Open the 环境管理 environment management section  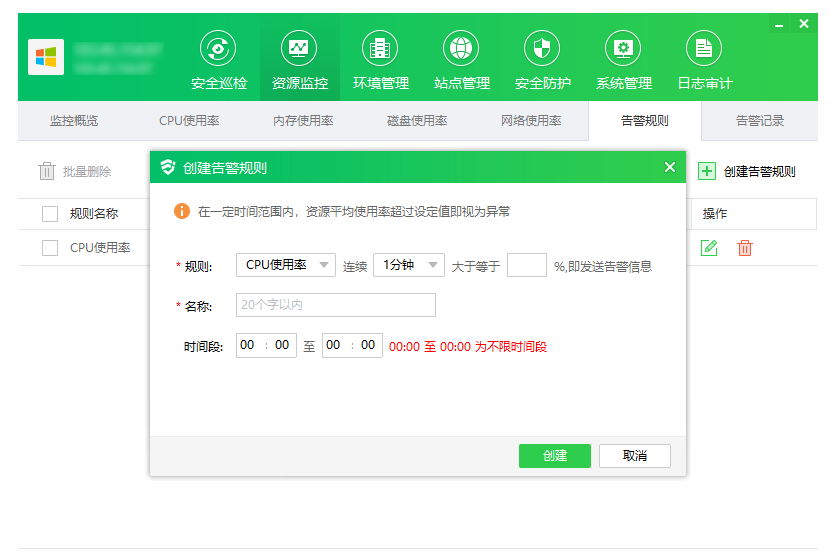[x=380, y=60]
